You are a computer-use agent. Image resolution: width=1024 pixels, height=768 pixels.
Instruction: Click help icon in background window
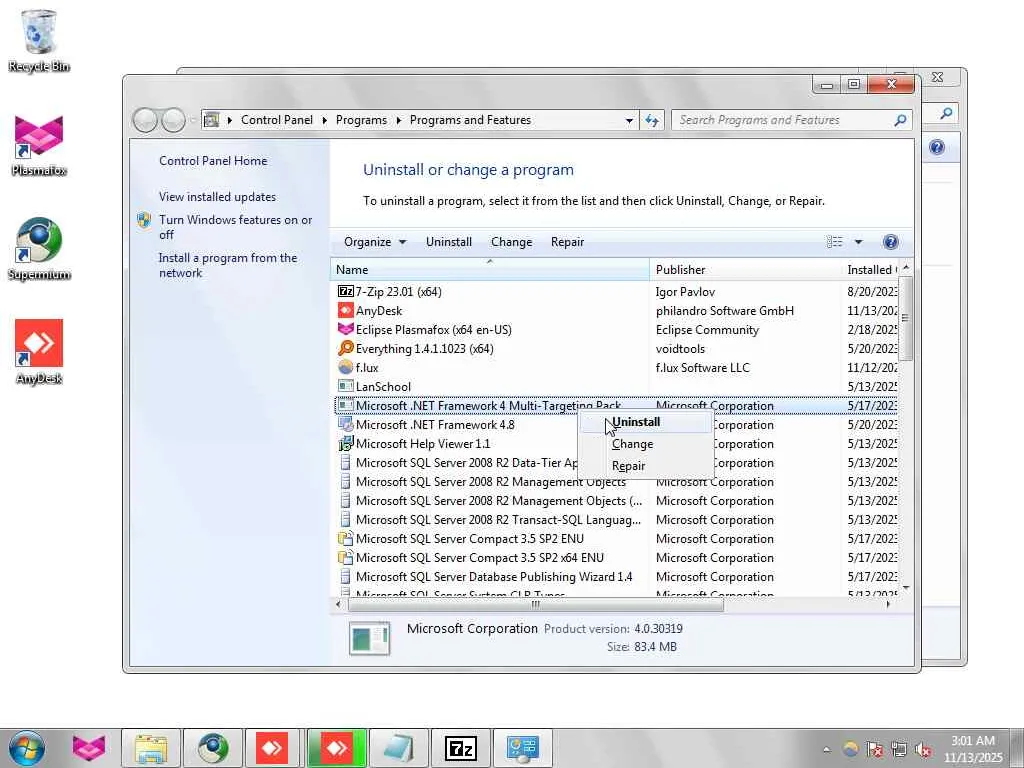[936, 148]
